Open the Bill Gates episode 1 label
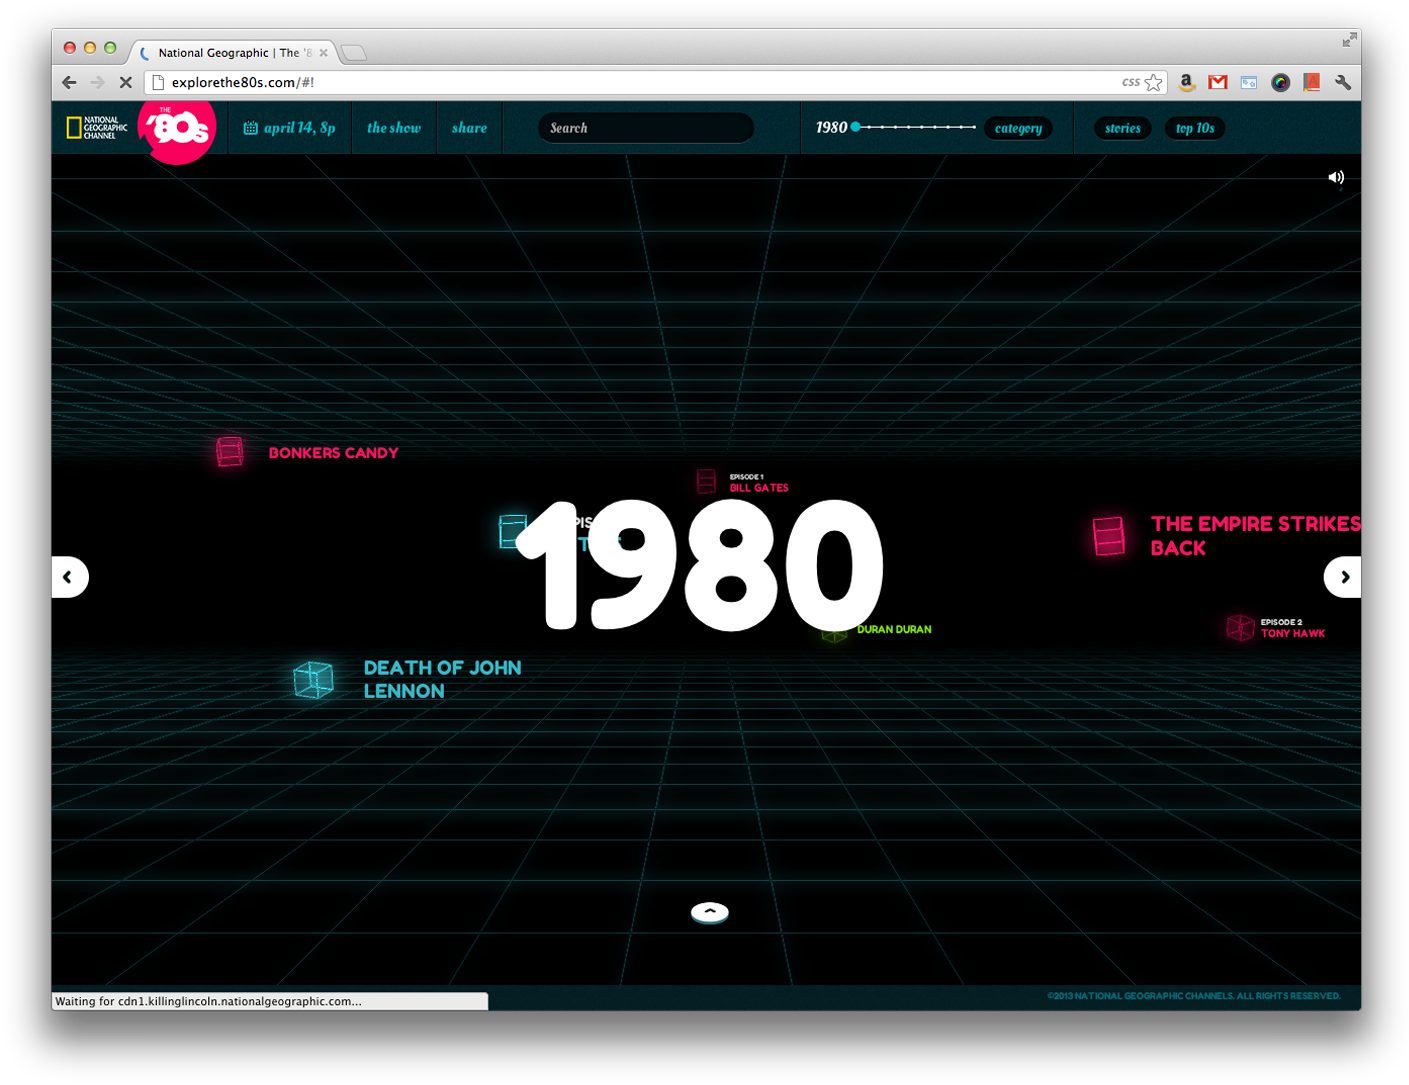 759,483
